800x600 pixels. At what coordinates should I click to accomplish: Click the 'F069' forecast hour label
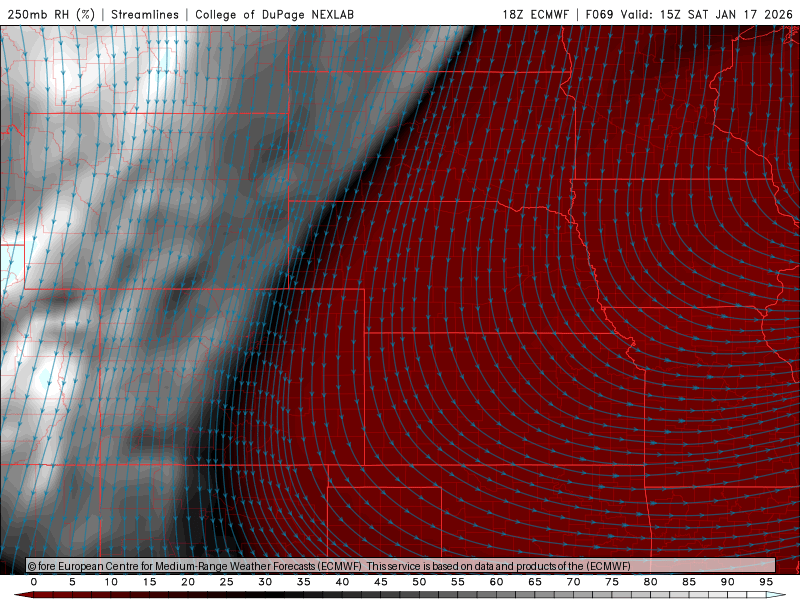(x=599, y=14)
